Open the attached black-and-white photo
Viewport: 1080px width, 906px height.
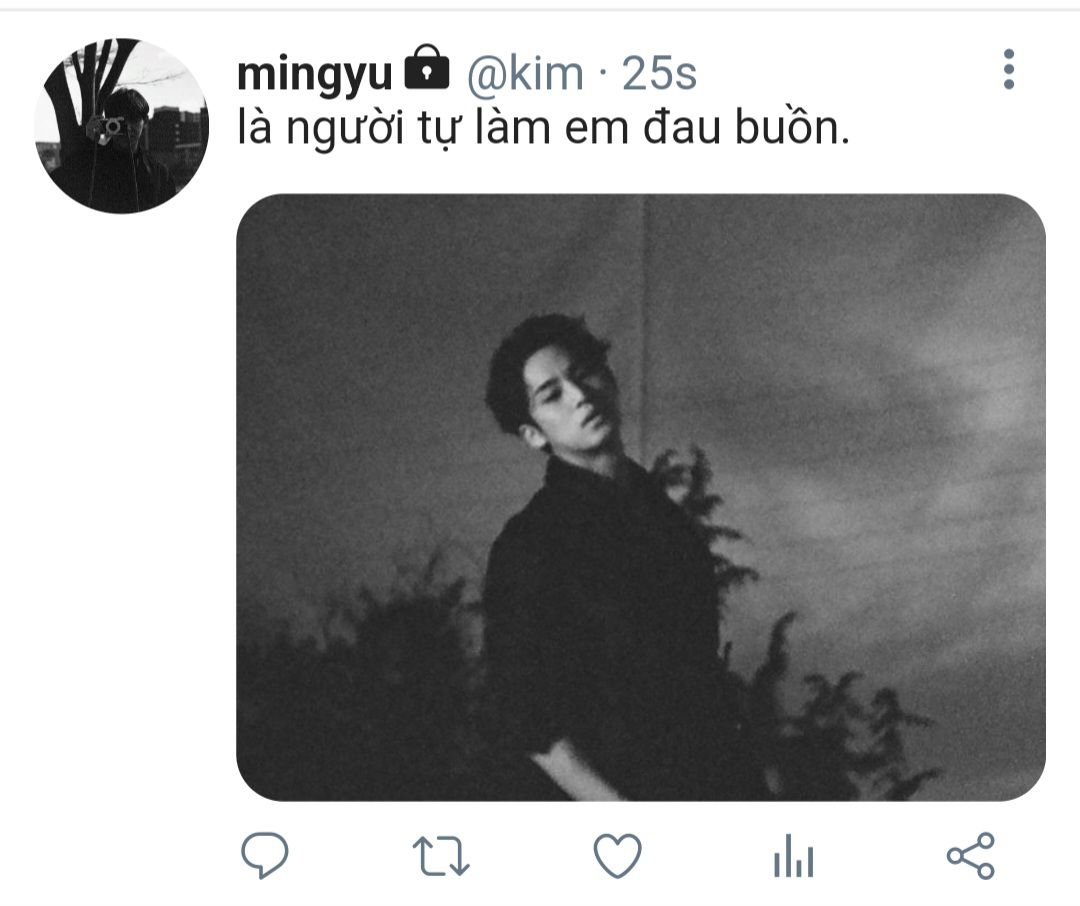coord(641,497)
